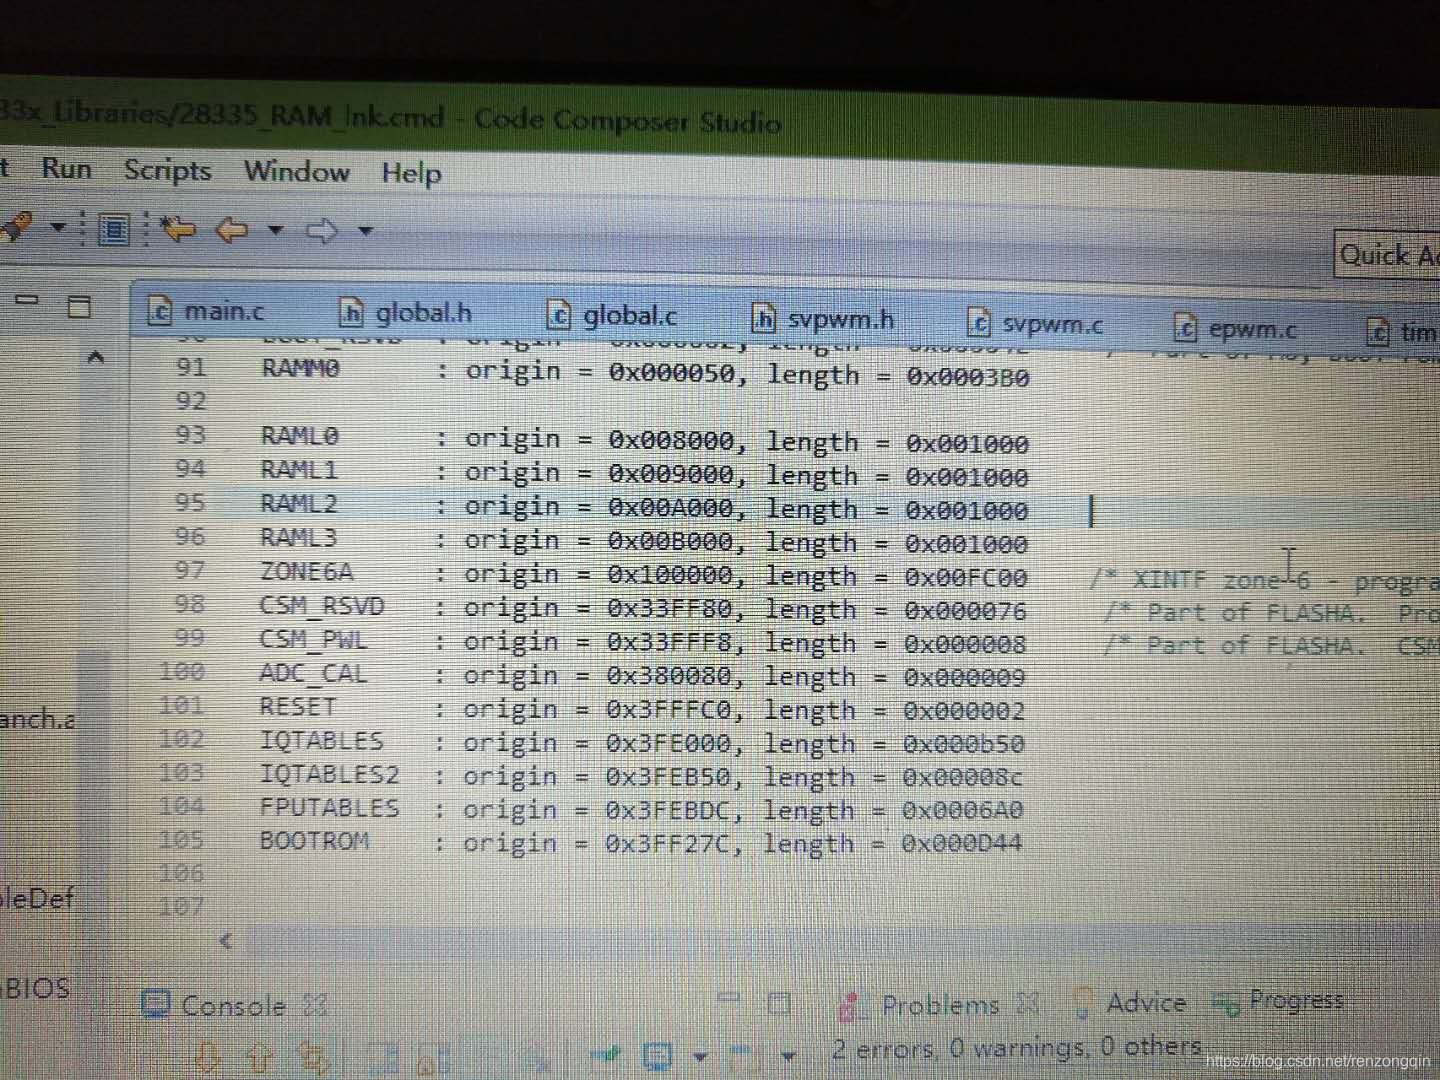Image resolution: width=1440 pixels, height=1080 pixels.
Task: Click the IQTABLES2 memory entry
Action: click(641, 775)
